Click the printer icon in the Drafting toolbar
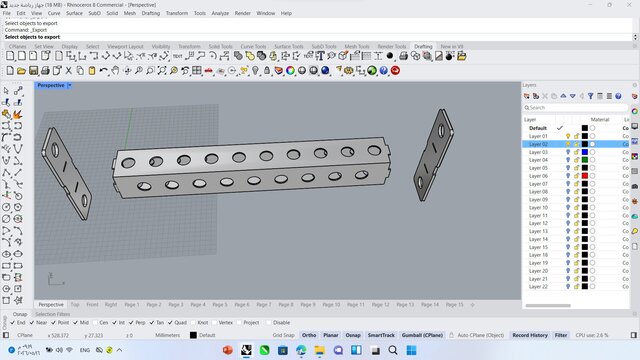640x360 pixels. coord(403,56)
